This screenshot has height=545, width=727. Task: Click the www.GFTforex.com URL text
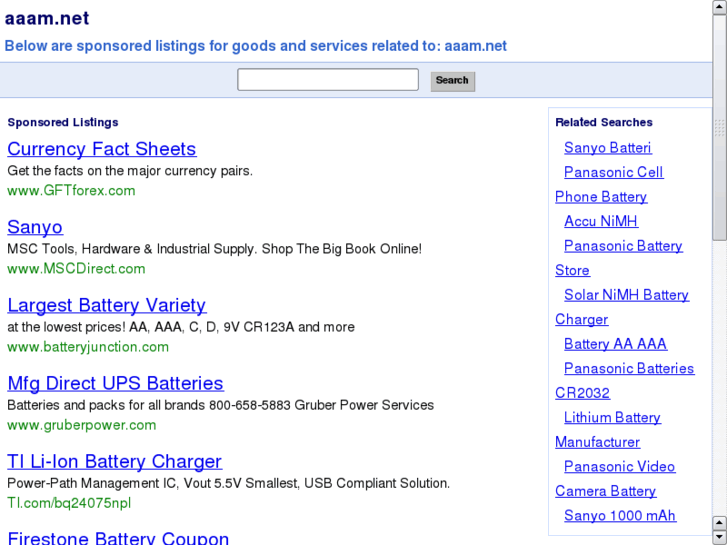pos(71,191)
